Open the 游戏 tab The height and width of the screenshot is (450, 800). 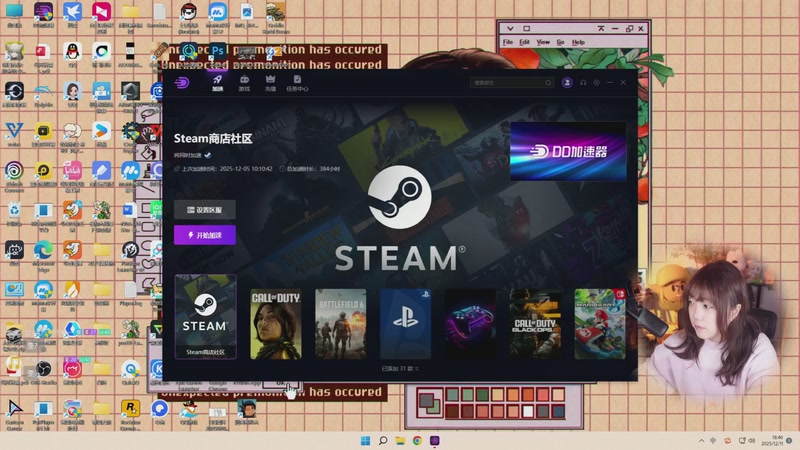click(244, 83)
